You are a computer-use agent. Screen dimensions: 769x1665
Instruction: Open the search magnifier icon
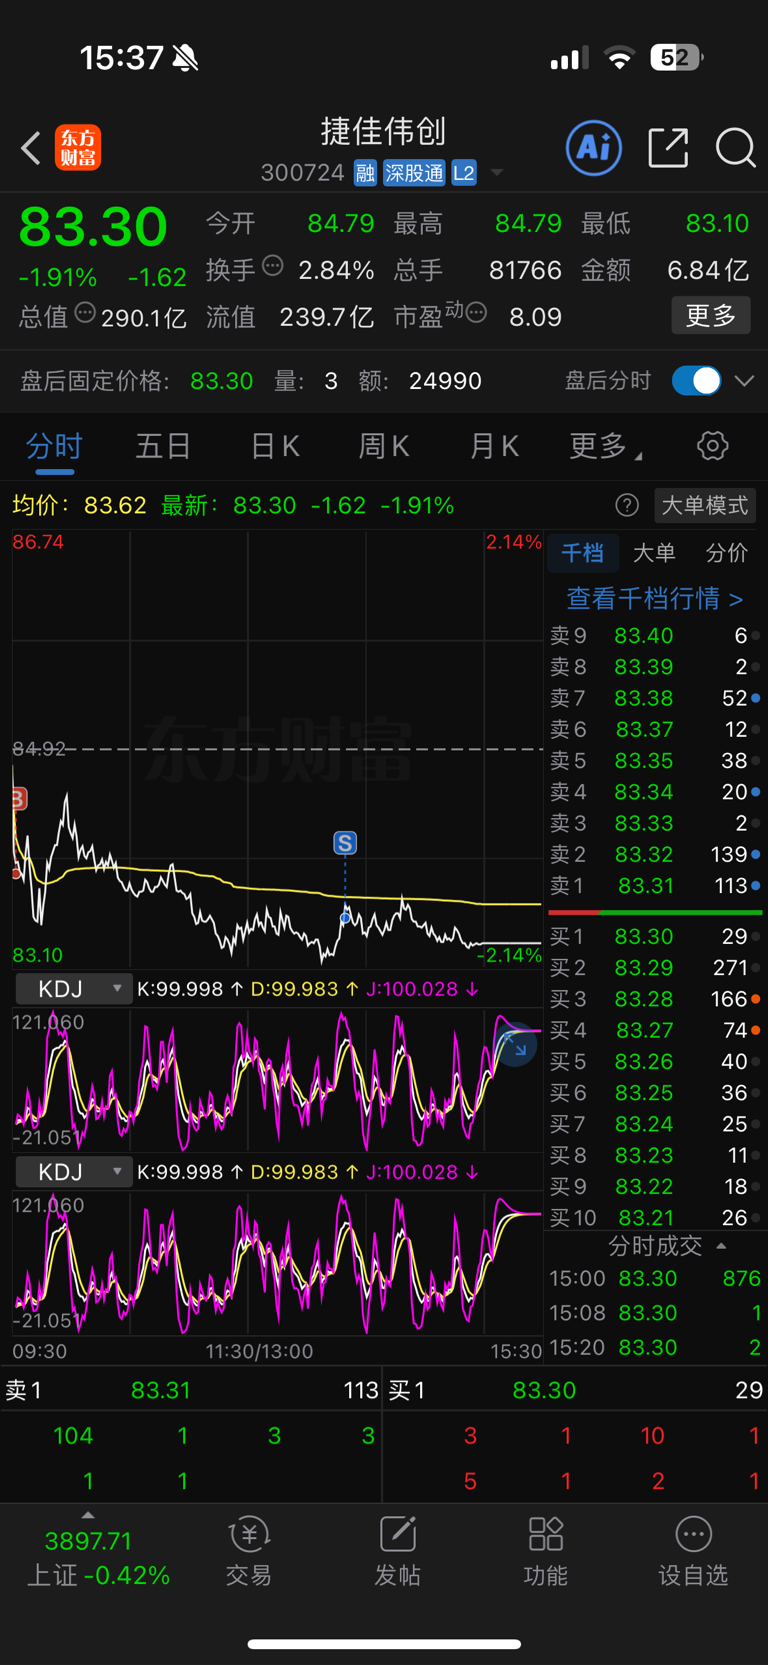point(736,148)
